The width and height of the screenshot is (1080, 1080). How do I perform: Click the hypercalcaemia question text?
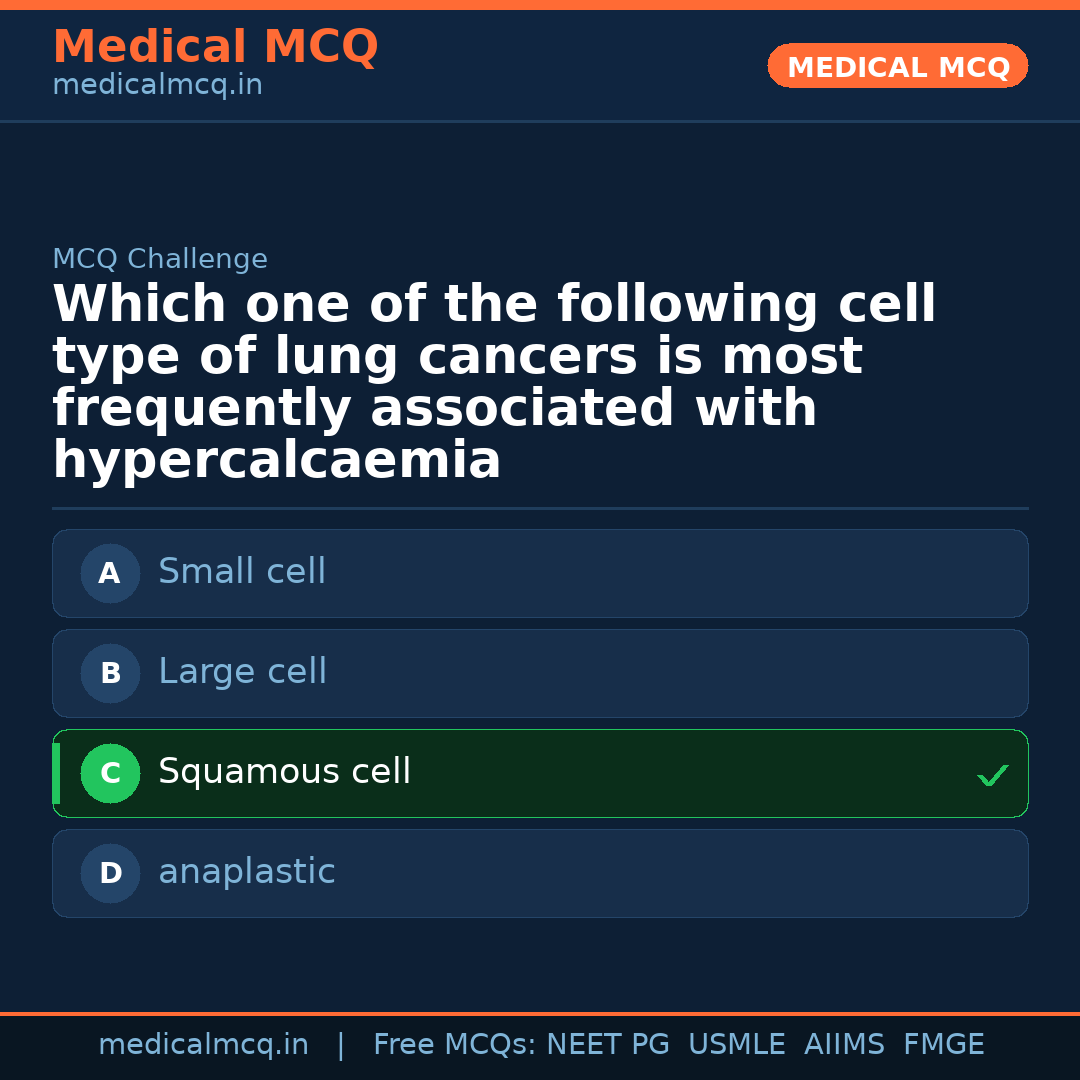point(494,383)
